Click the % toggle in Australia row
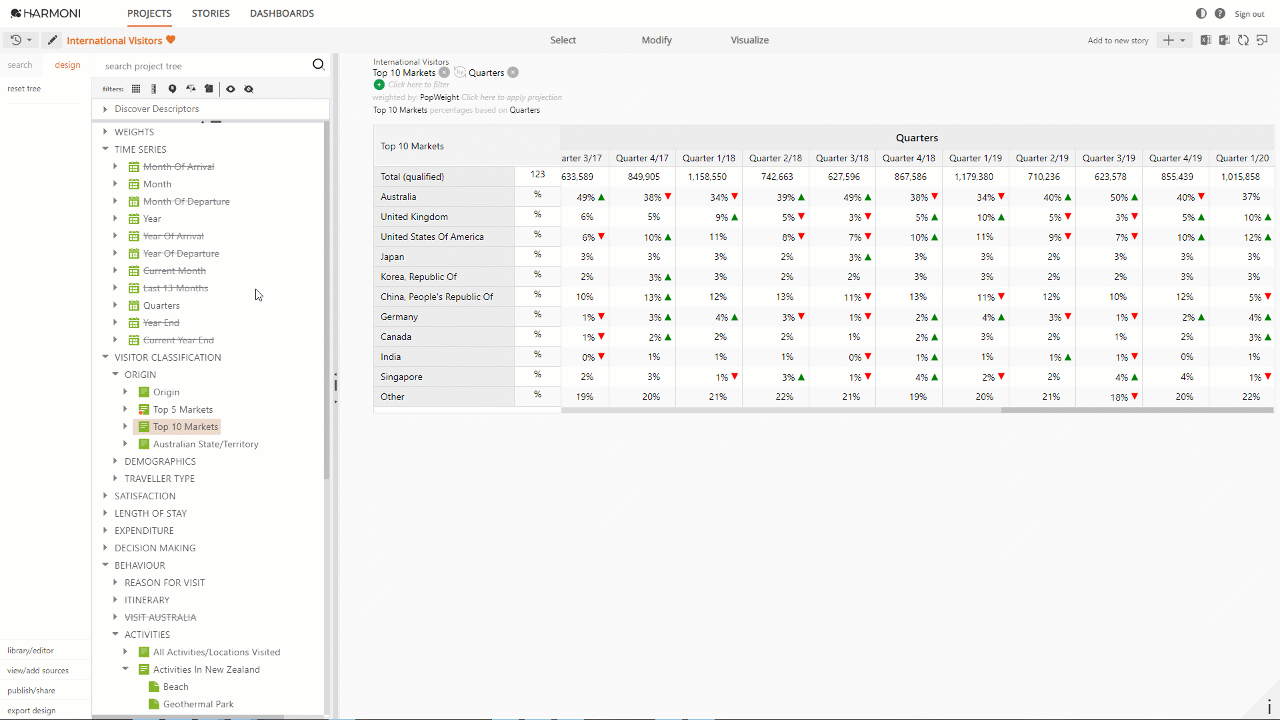This screenshot has height=720, width=1280. (x=538, y=195)
